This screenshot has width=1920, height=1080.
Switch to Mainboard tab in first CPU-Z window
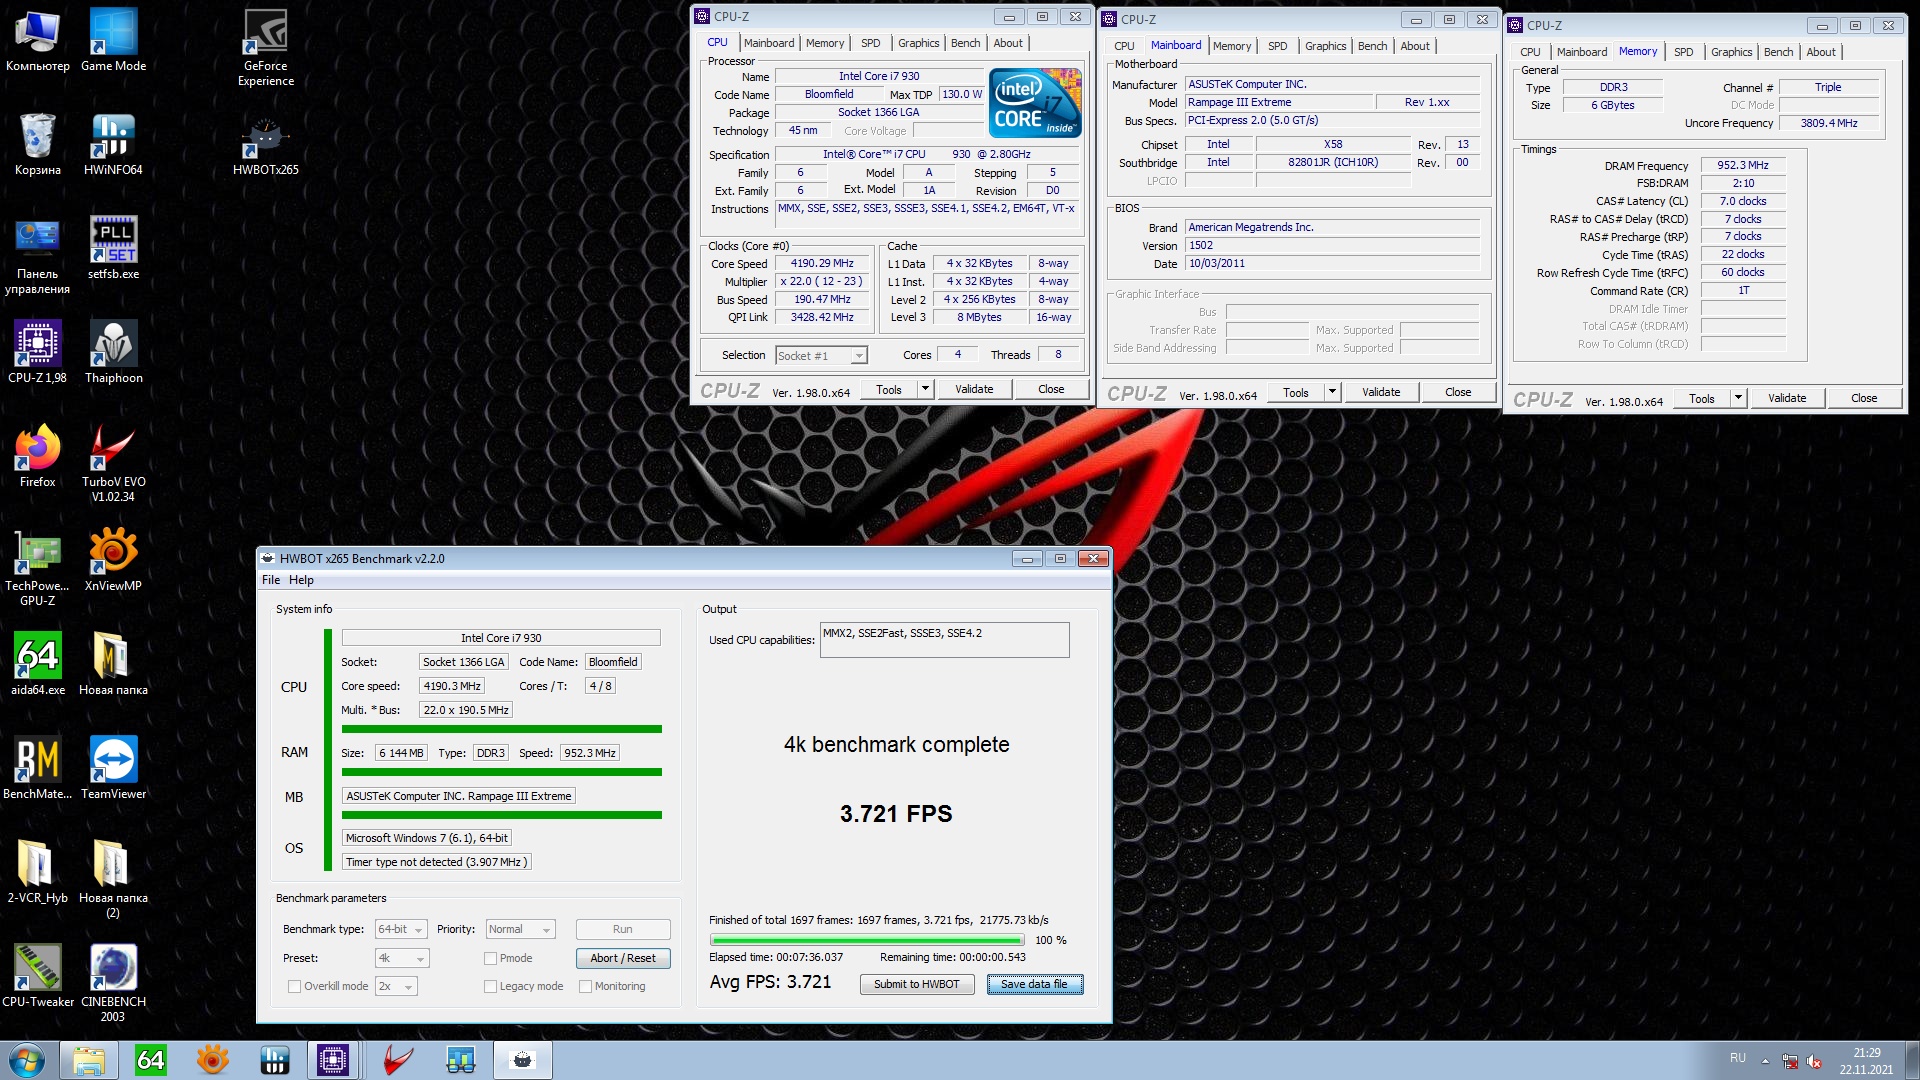tap(769, 43)
